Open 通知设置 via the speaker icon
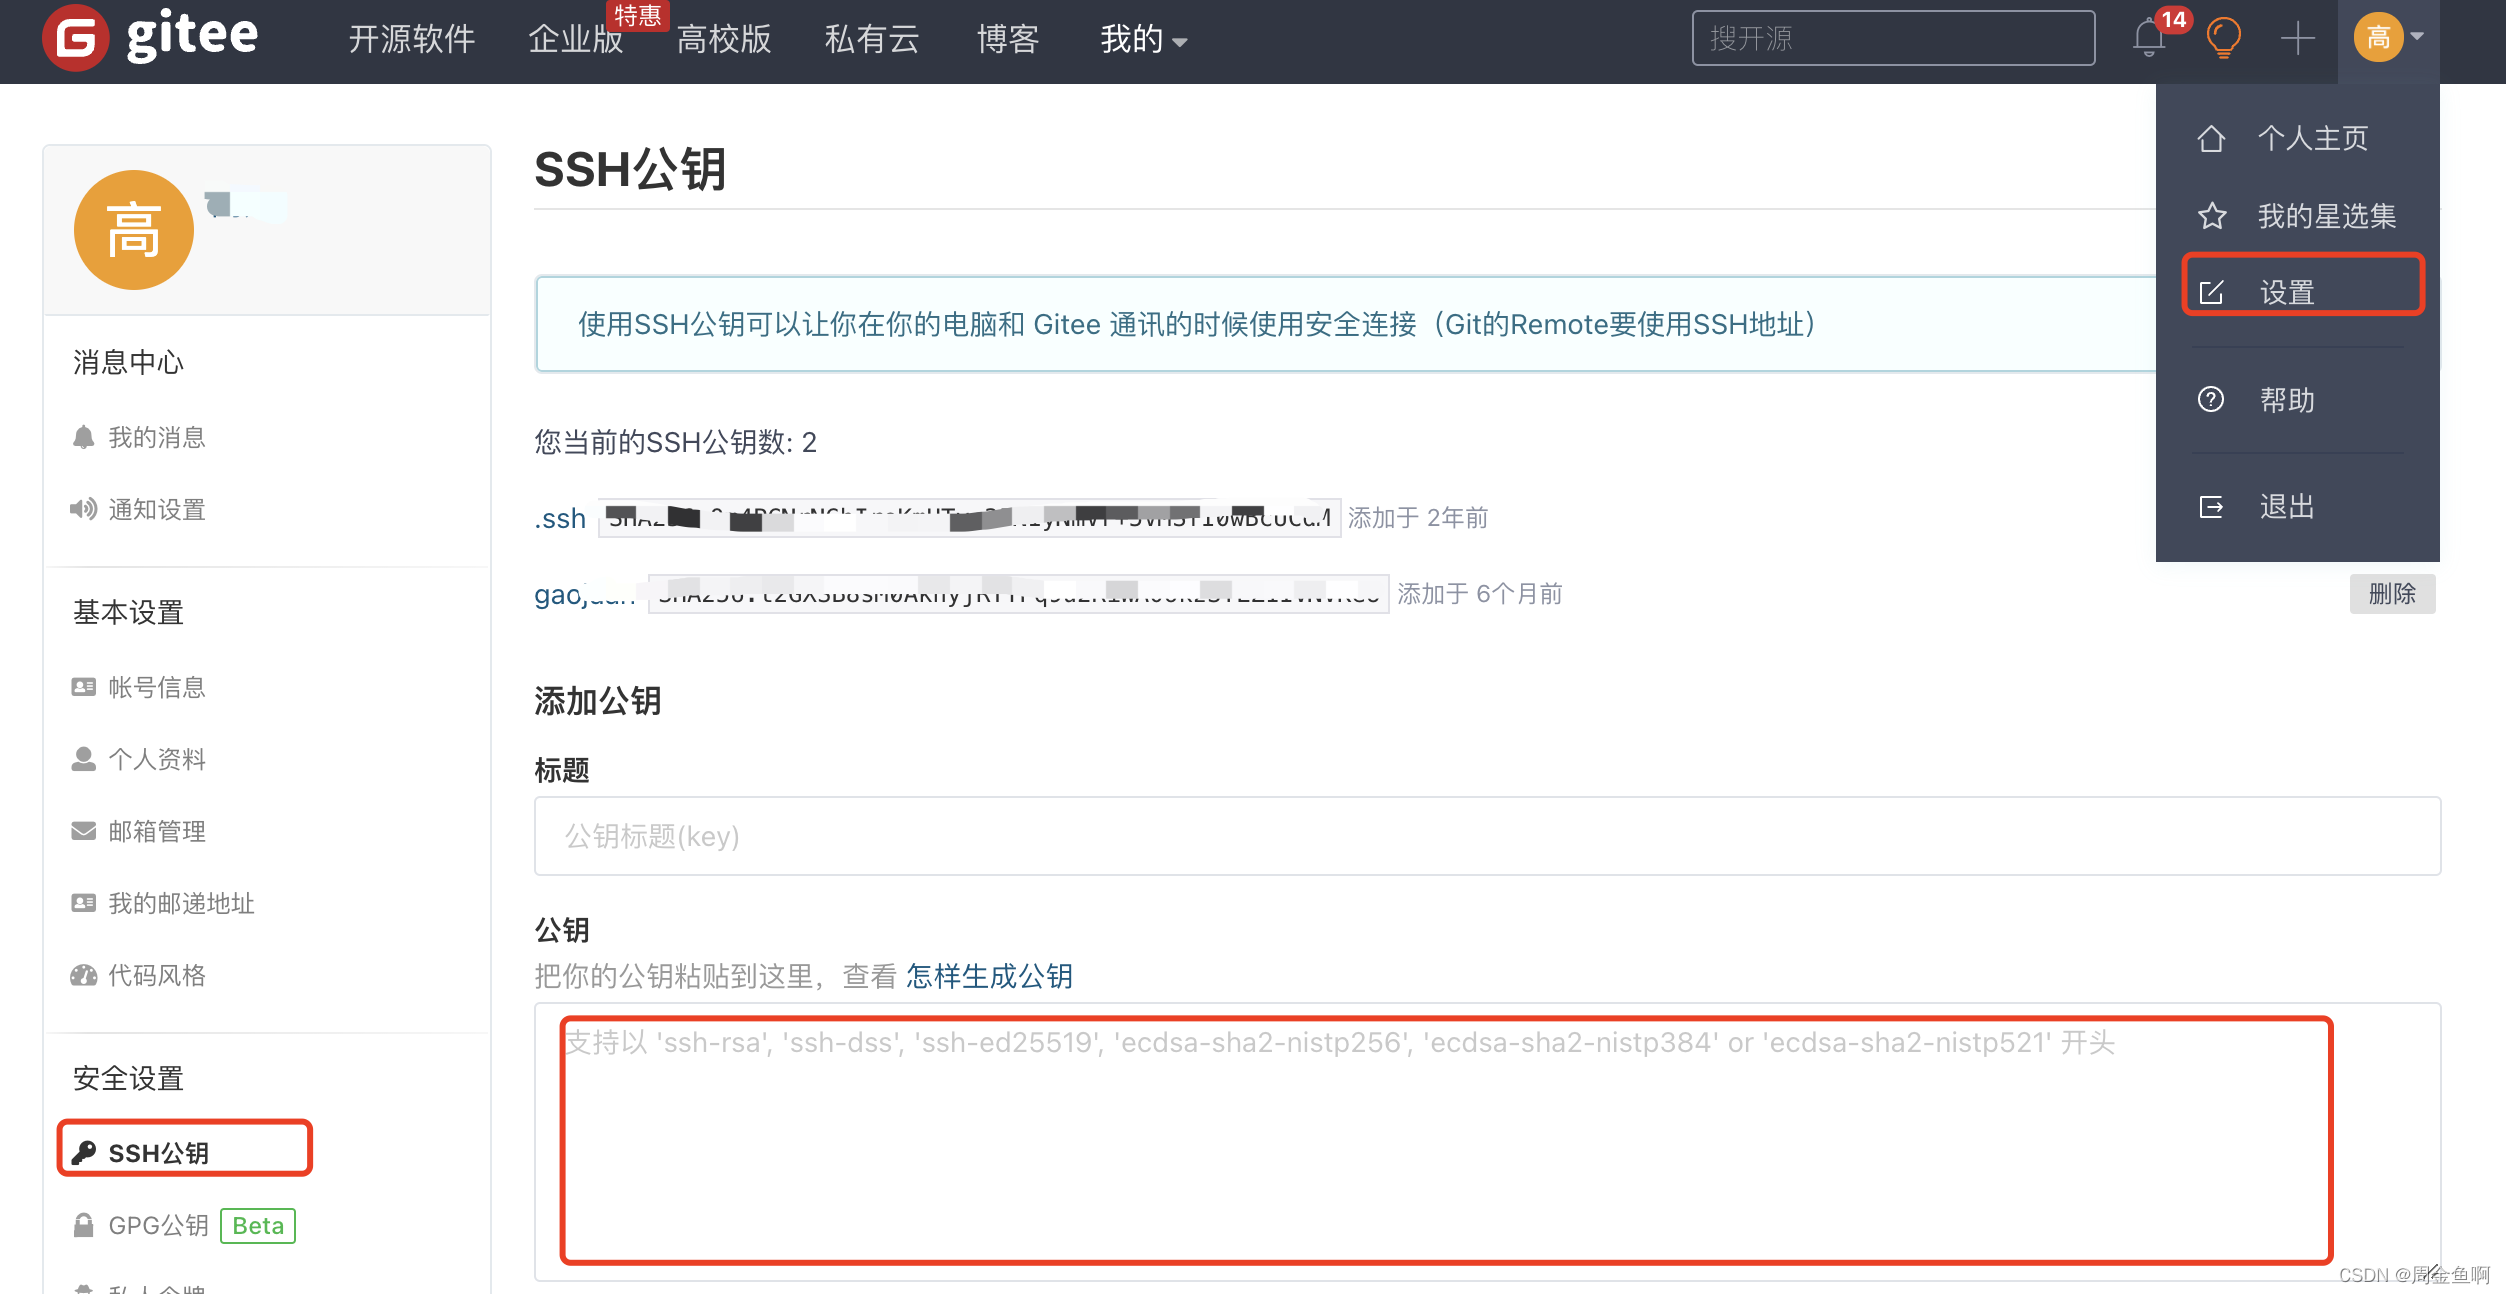 (83, 509)
